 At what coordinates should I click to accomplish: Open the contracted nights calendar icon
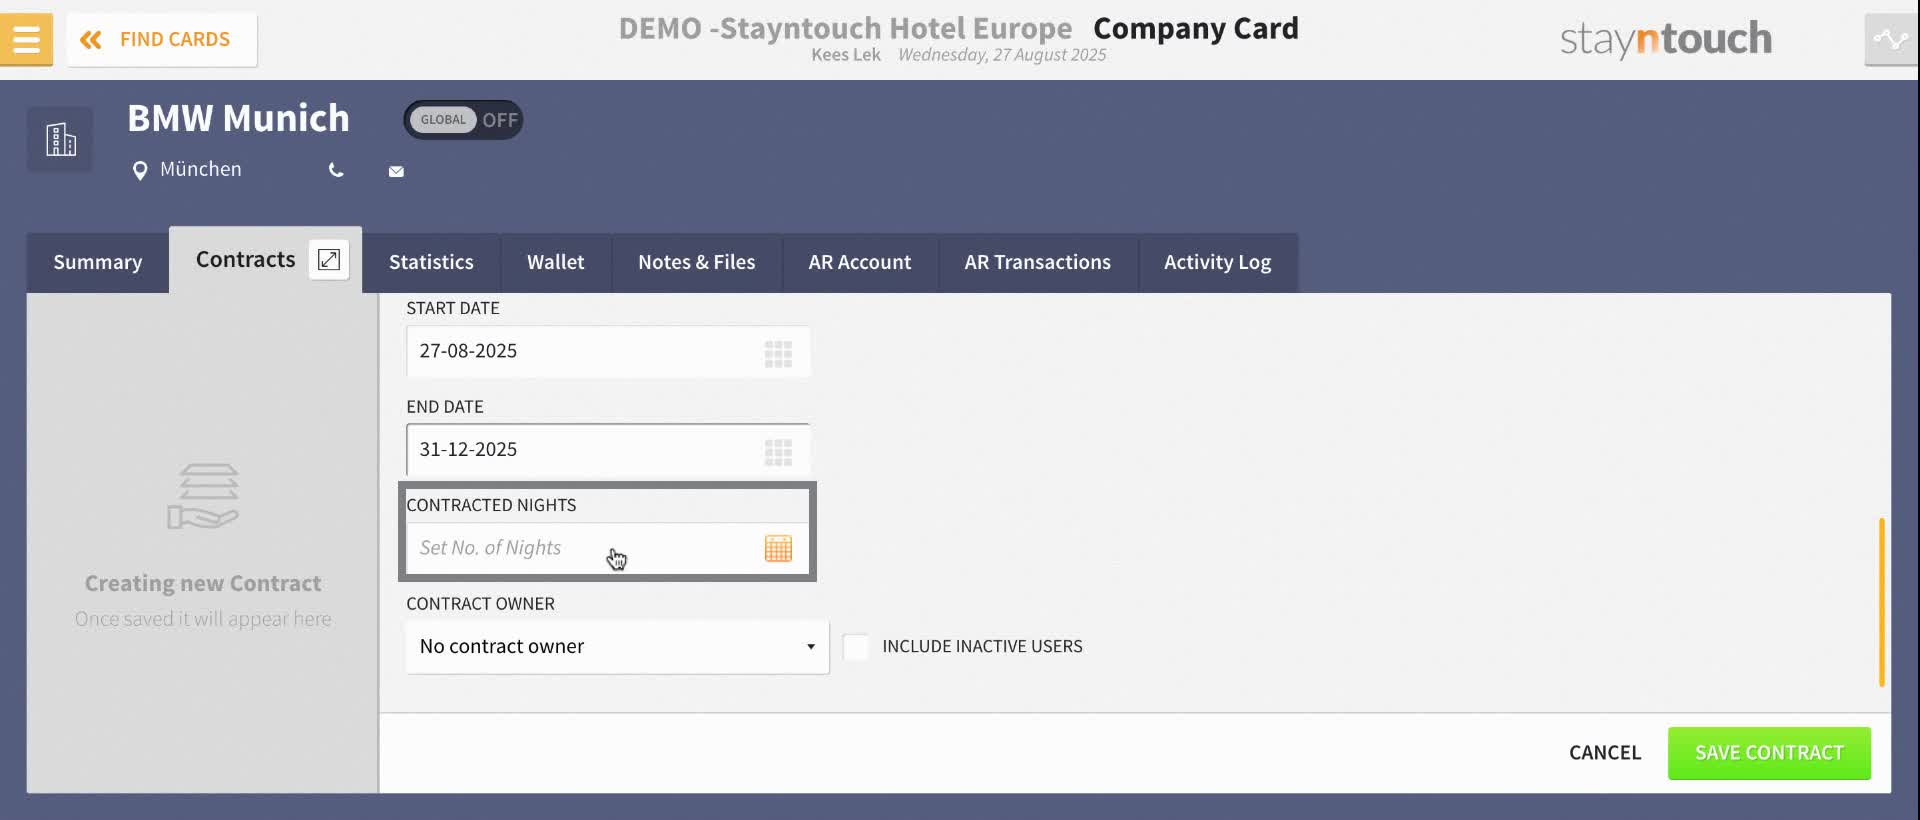[778, 548]
